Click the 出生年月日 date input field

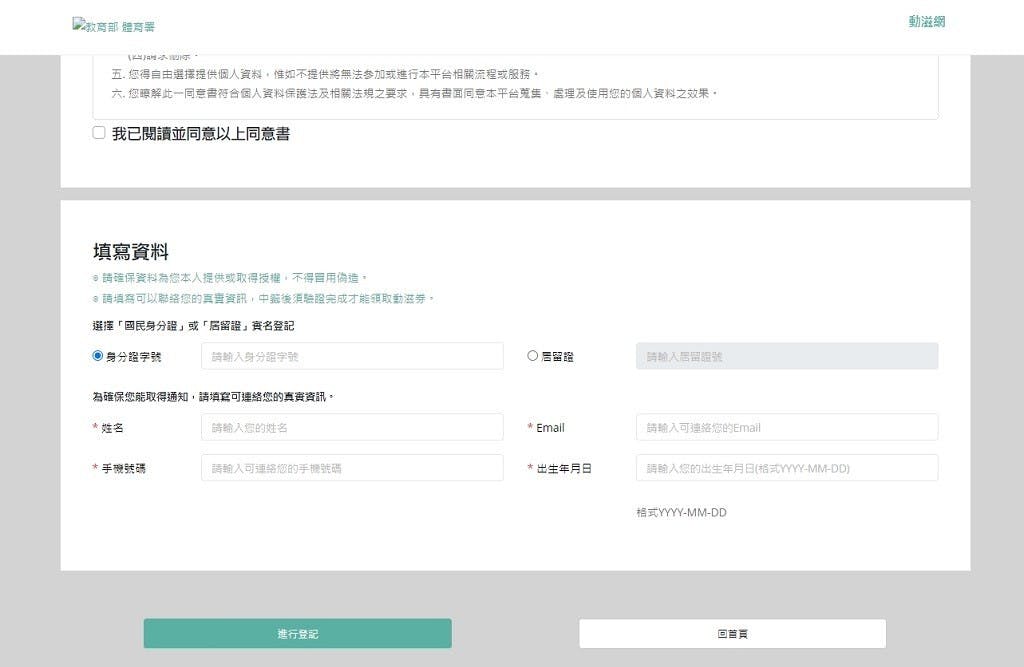coord(786,468)
